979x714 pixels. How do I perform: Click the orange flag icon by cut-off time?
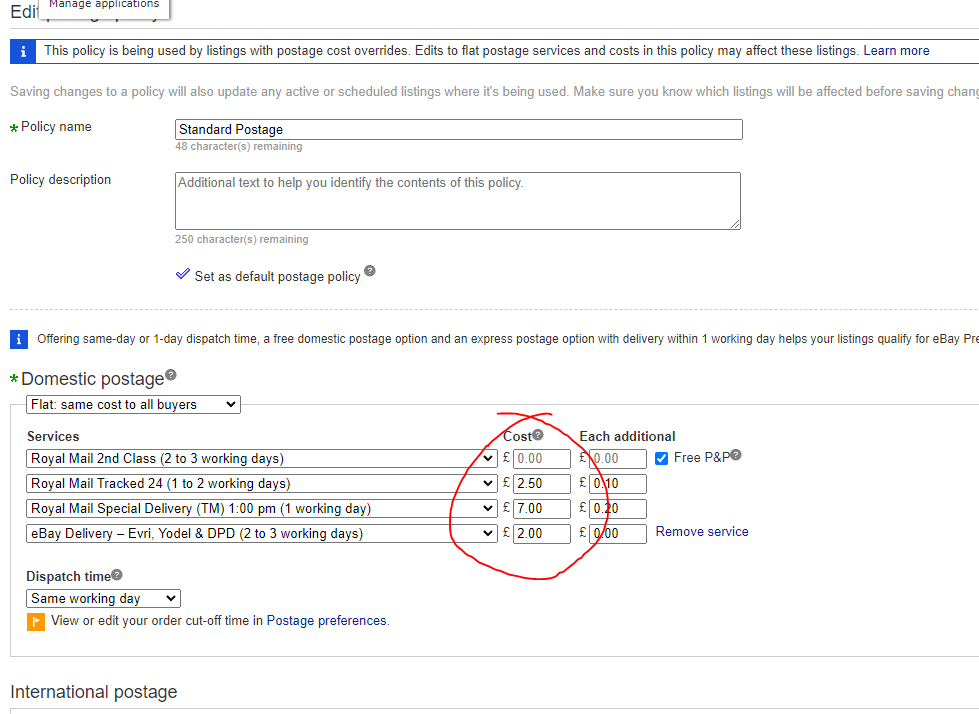point(36,622)
